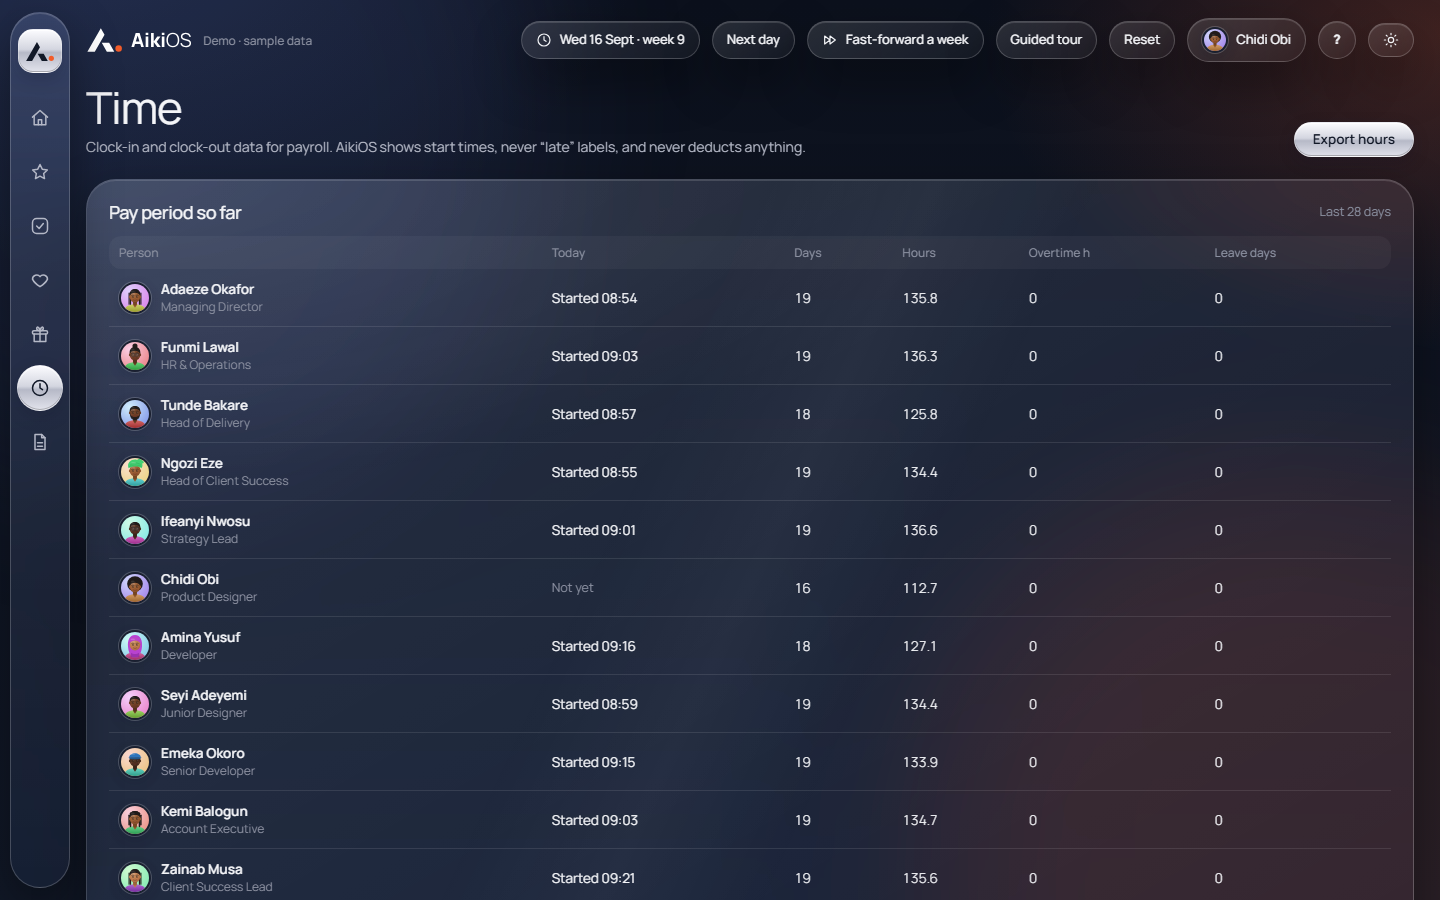Open help with the question mark button

(1336, 40)
